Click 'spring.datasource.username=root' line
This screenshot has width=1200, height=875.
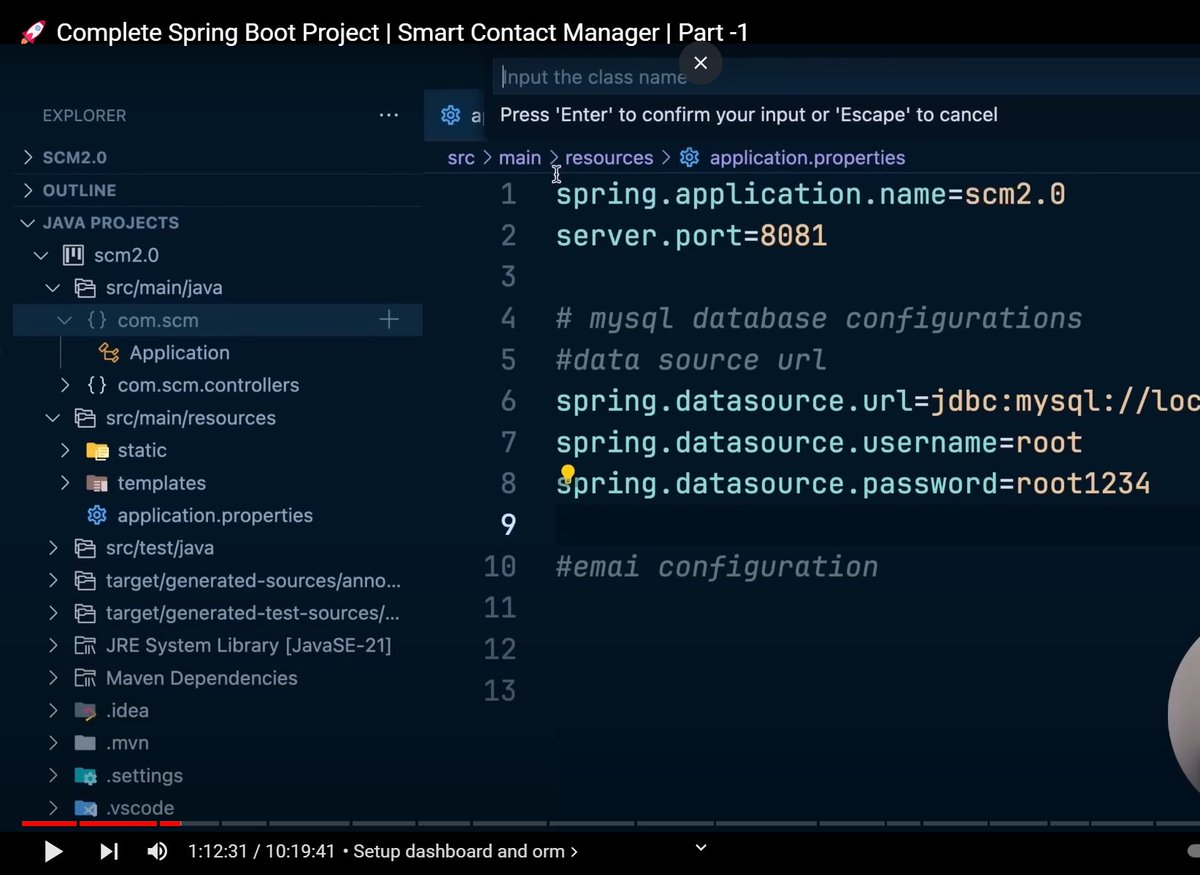click(819, 443)
